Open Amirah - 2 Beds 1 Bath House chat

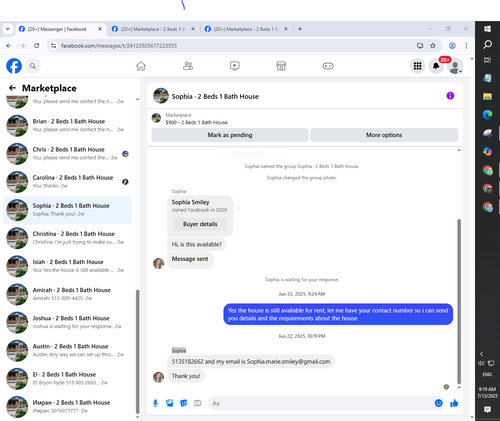(x=68, y=294)
